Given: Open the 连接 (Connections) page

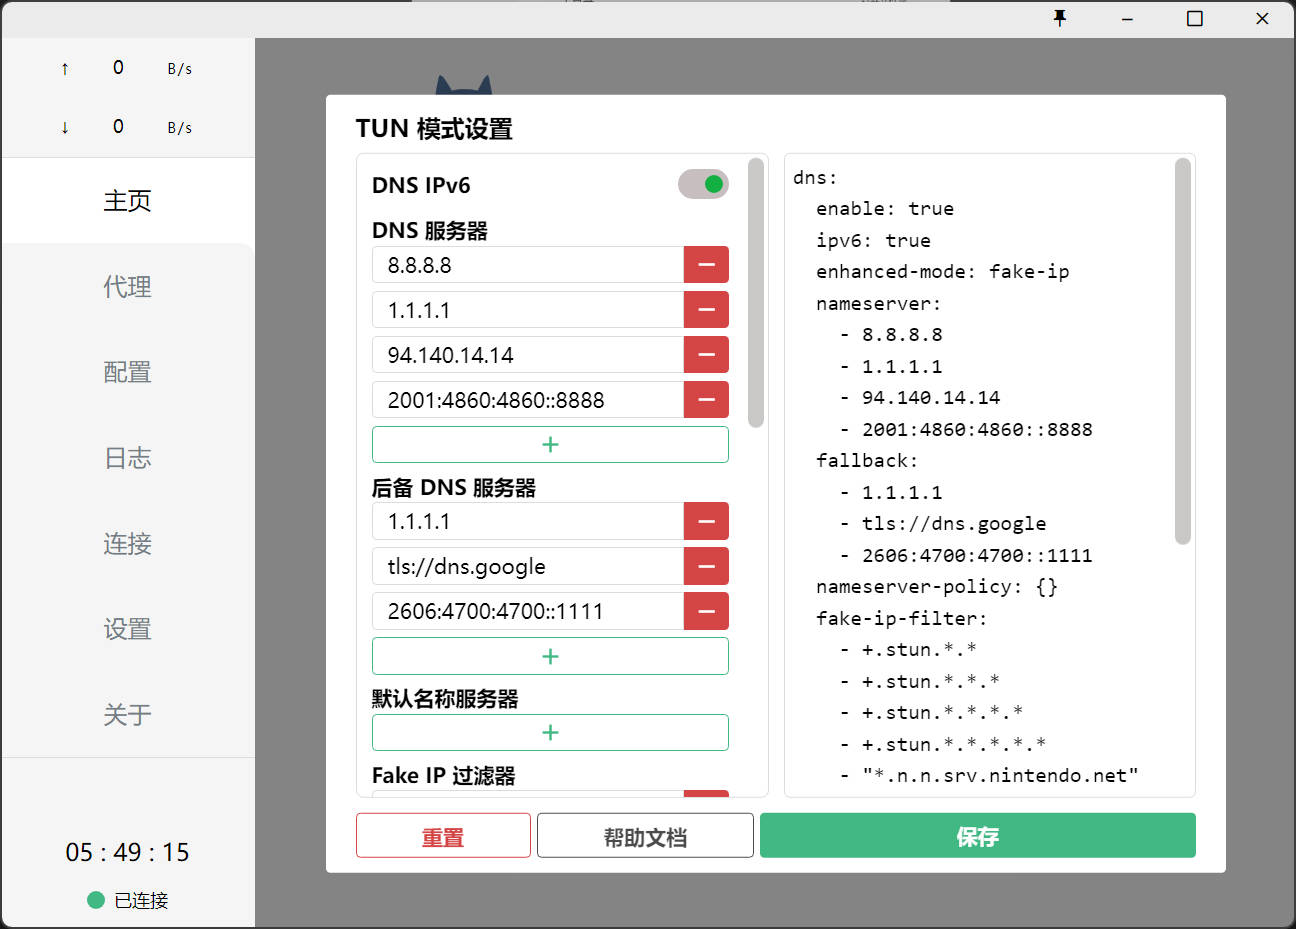Looking at the screenshot, I should pos(127,544).
